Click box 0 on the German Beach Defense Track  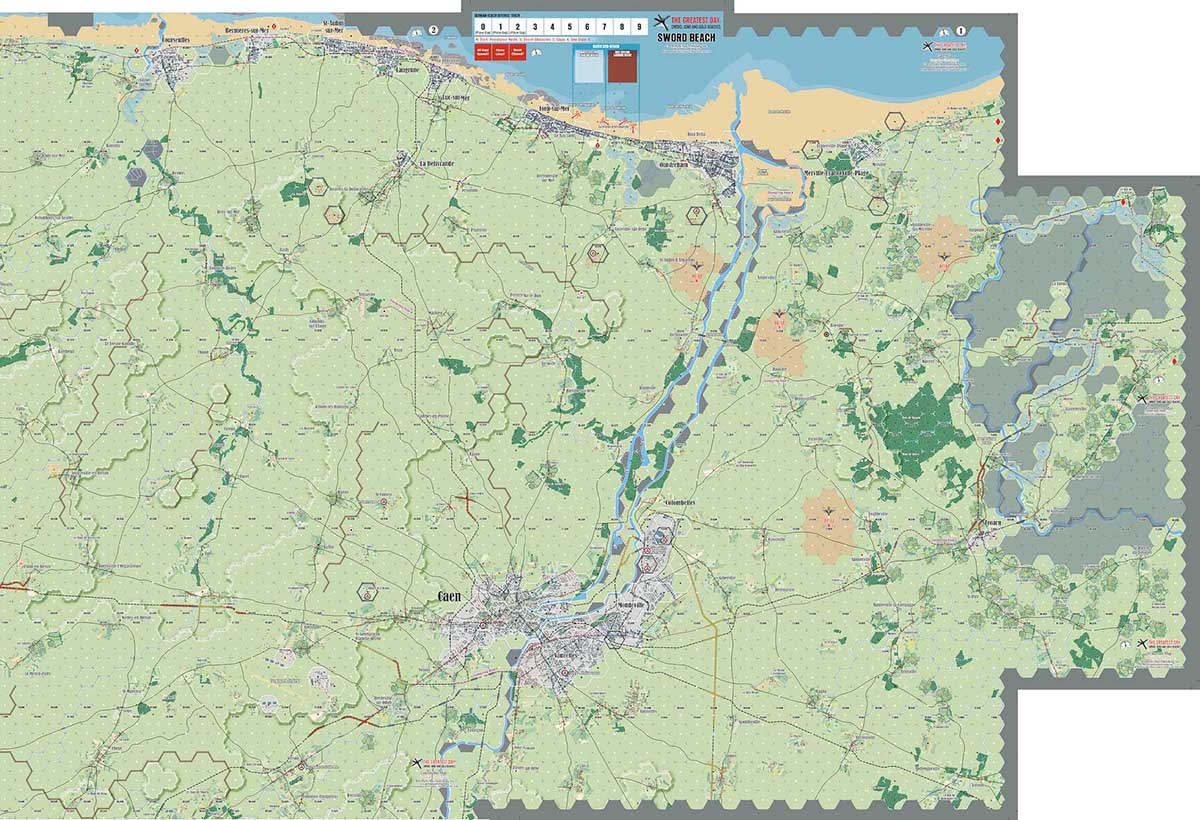(x=482, y=27)
